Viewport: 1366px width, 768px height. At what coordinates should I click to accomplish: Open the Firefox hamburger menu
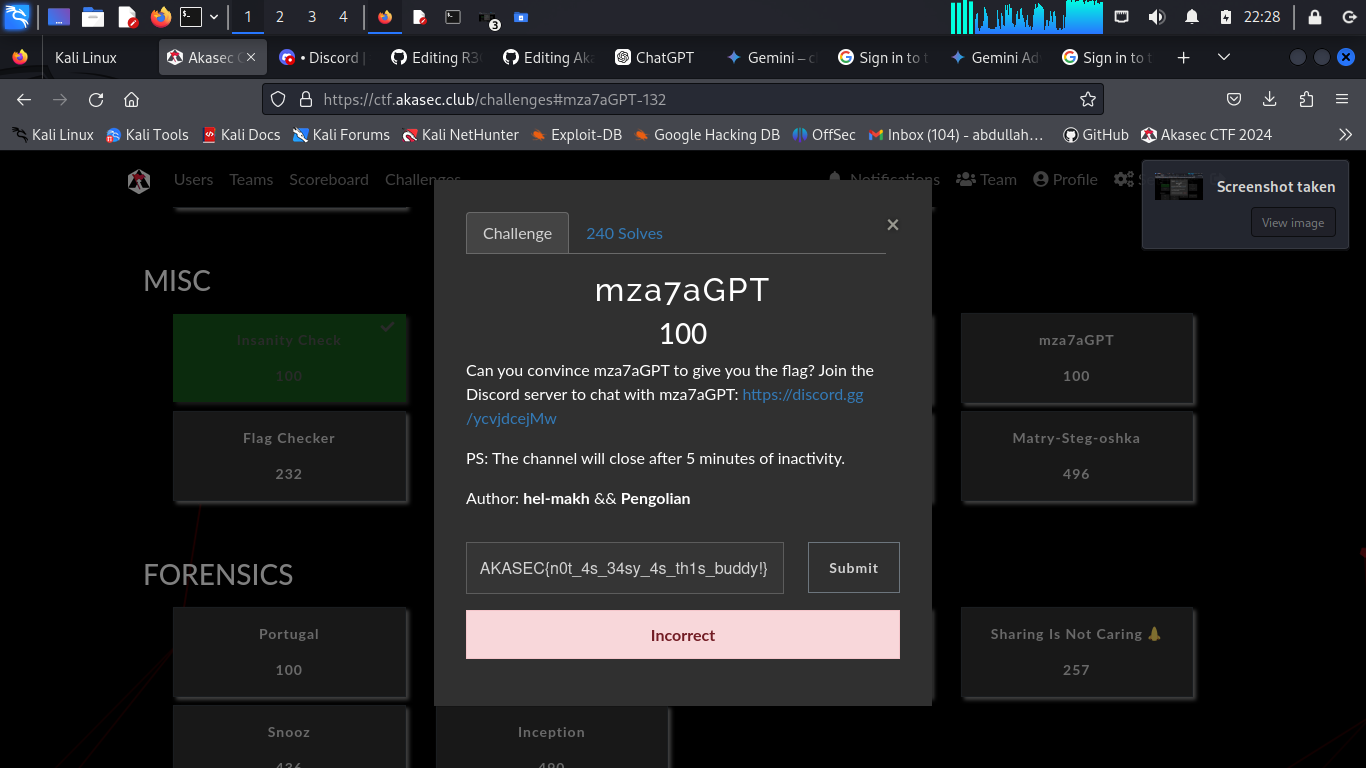pos(1342,99)
